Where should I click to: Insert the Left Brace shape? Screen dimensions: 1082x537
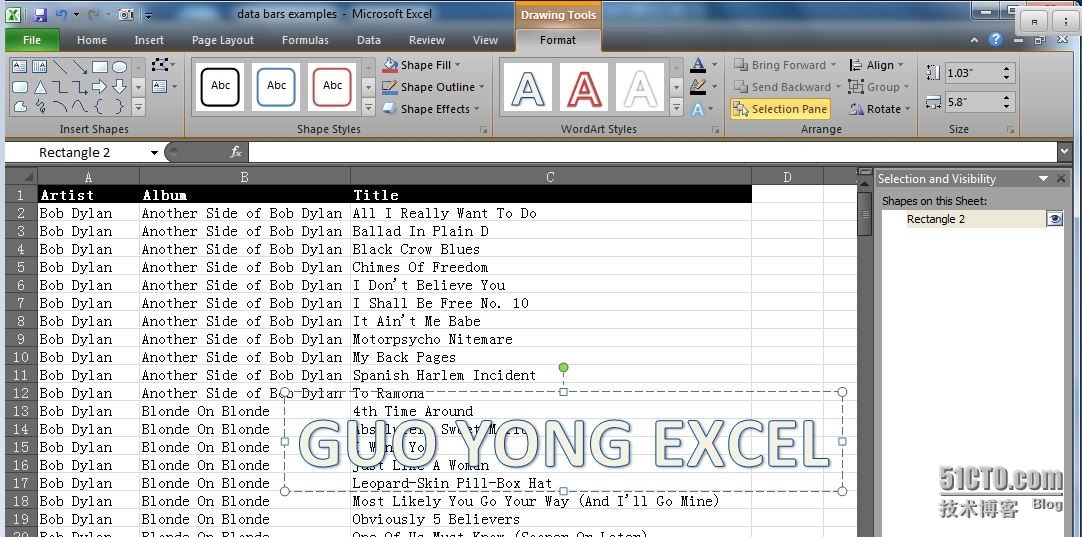coord(100,107)
